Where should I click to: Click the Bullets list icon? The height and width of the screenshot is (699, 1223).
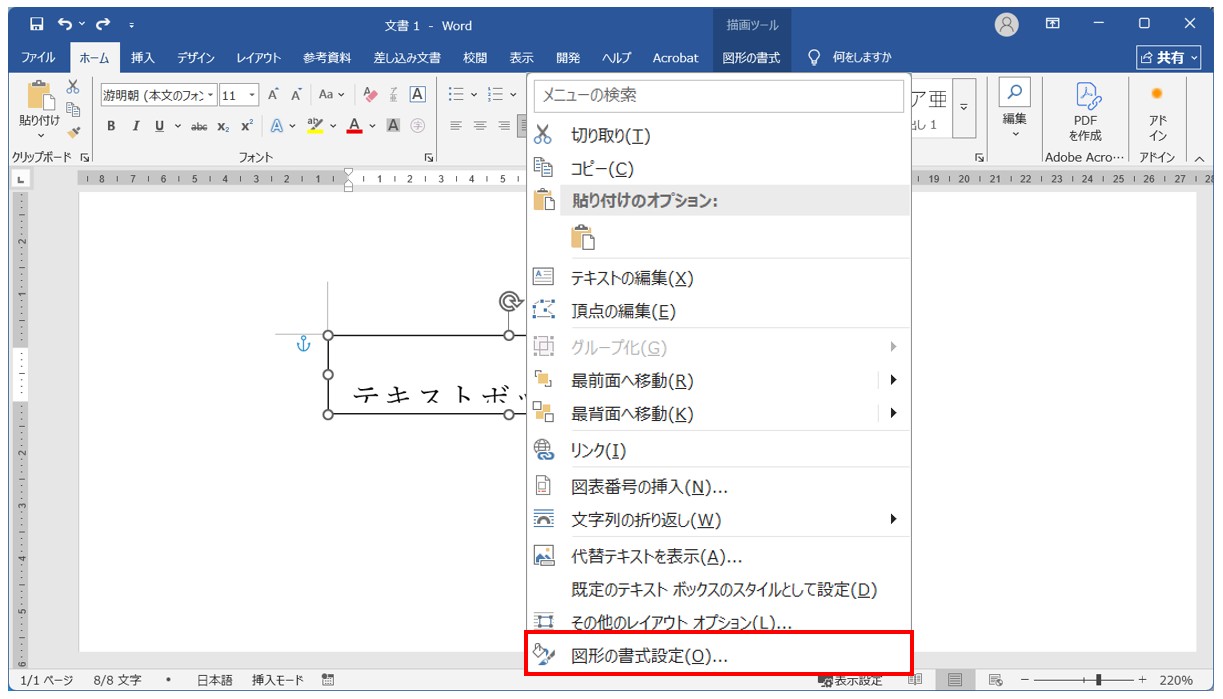click(456, 95)
